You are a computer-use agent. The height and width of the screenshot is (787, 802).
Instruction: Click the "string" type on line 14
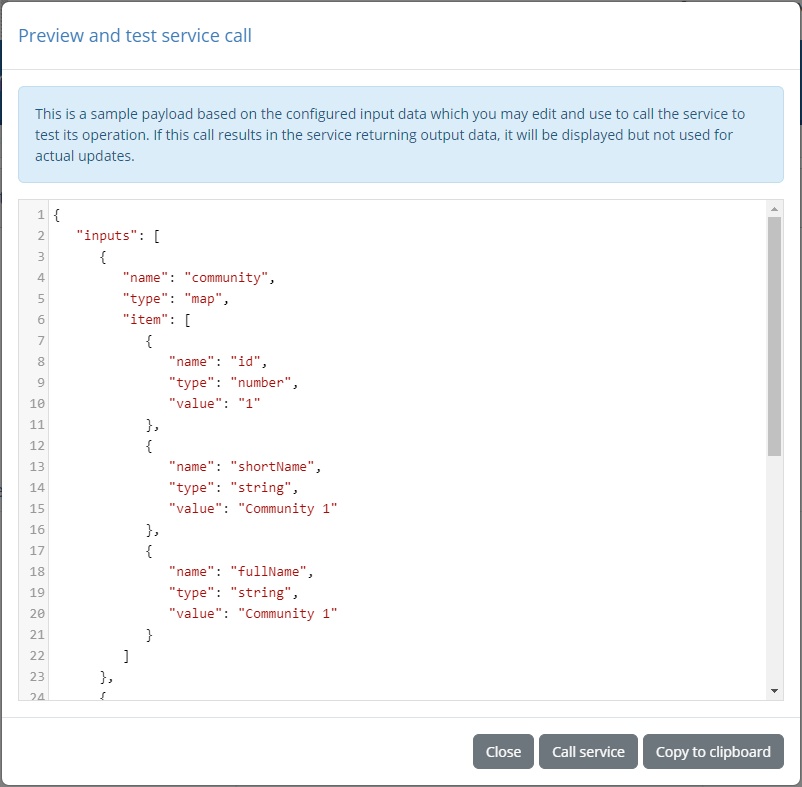pos(261,487)
